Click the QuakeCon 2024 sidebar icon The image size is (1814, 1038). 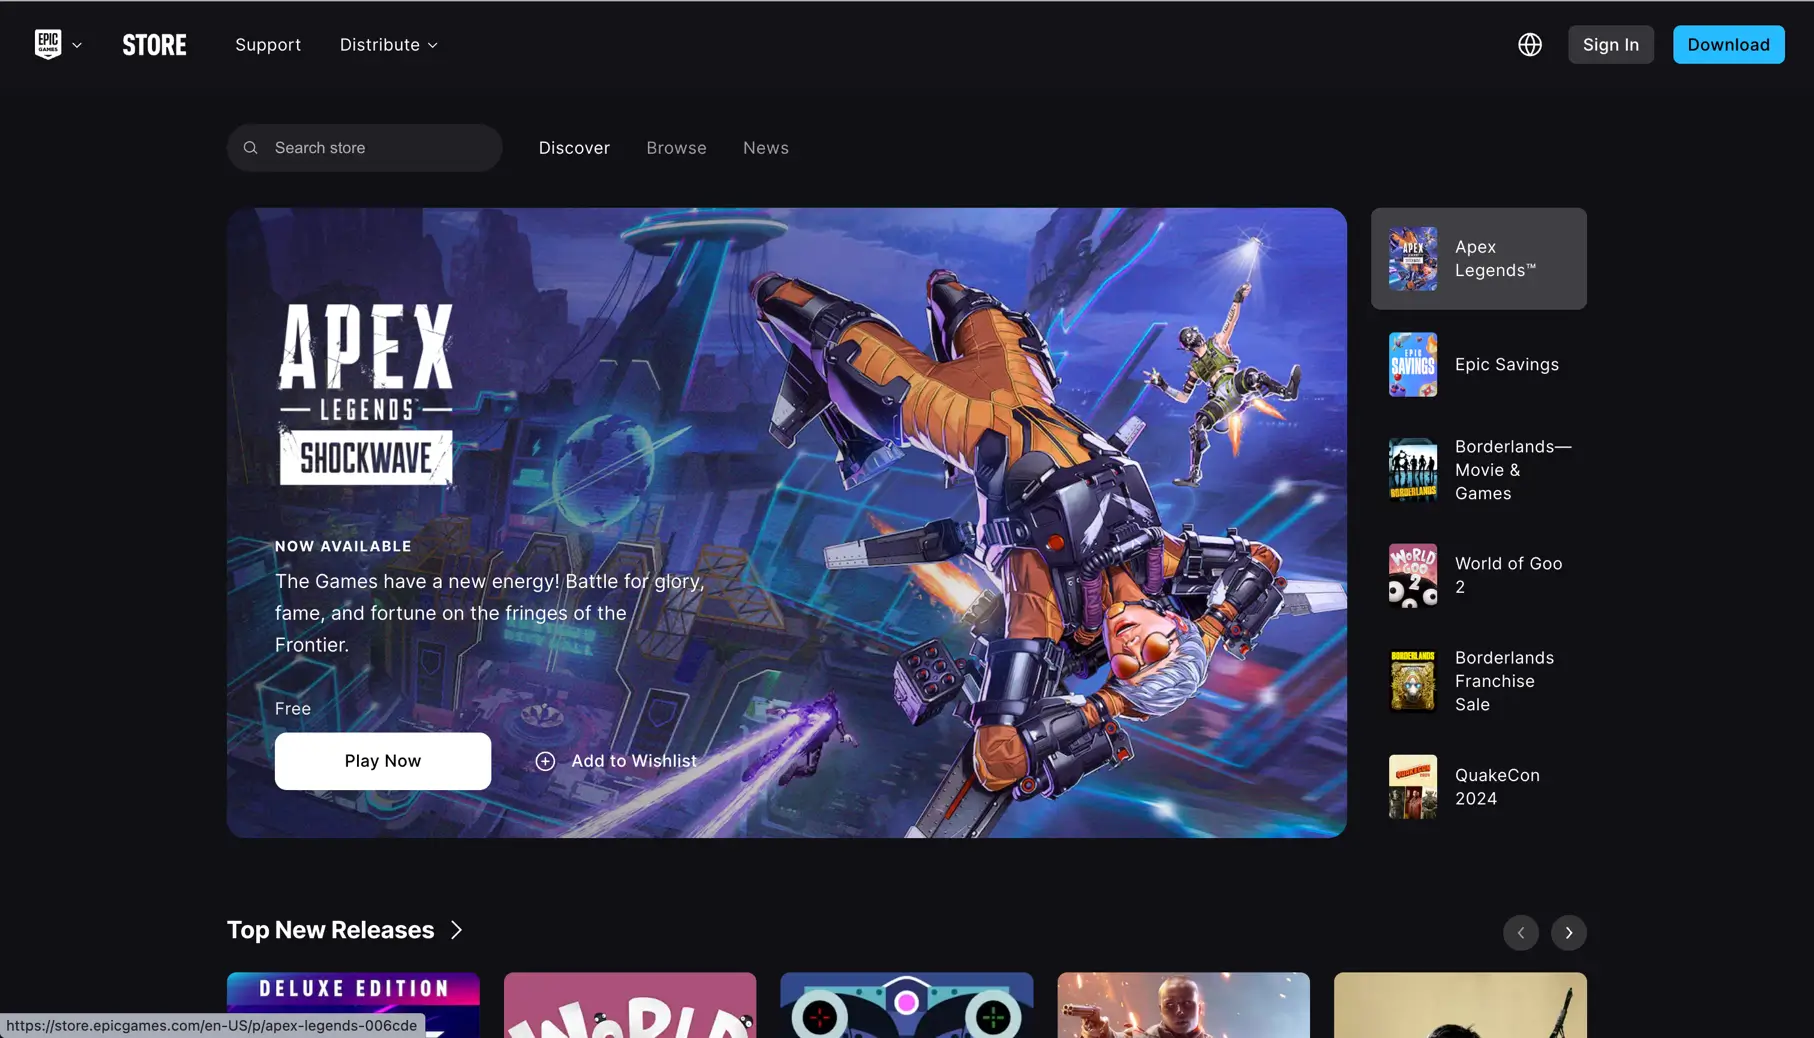tap(1412, 786)
